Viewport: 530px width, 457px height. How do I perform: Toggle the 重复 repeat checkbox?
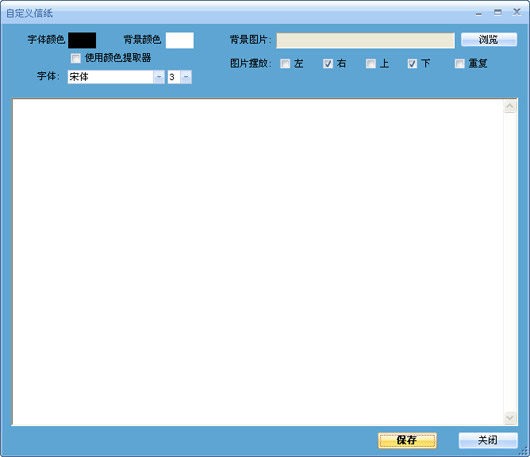point(460,64)
